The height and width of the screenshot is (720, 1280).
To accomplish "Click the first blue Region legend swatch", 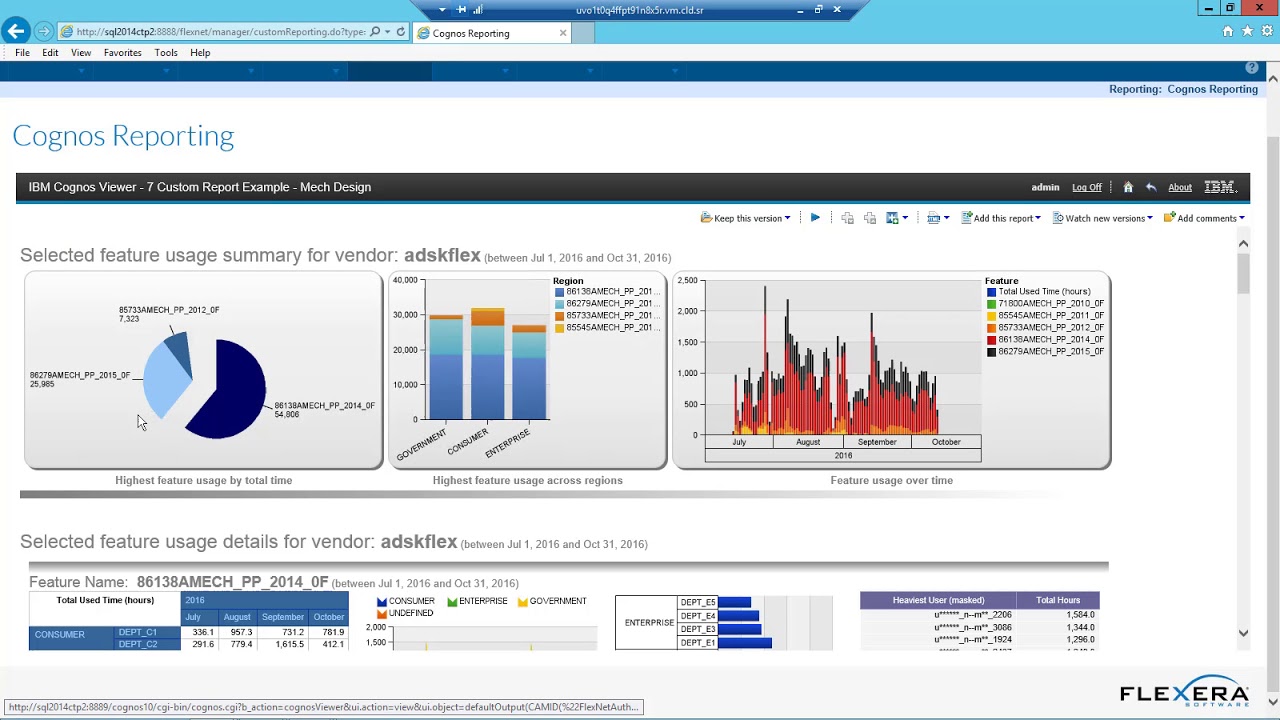I will [x=559, y=292].
